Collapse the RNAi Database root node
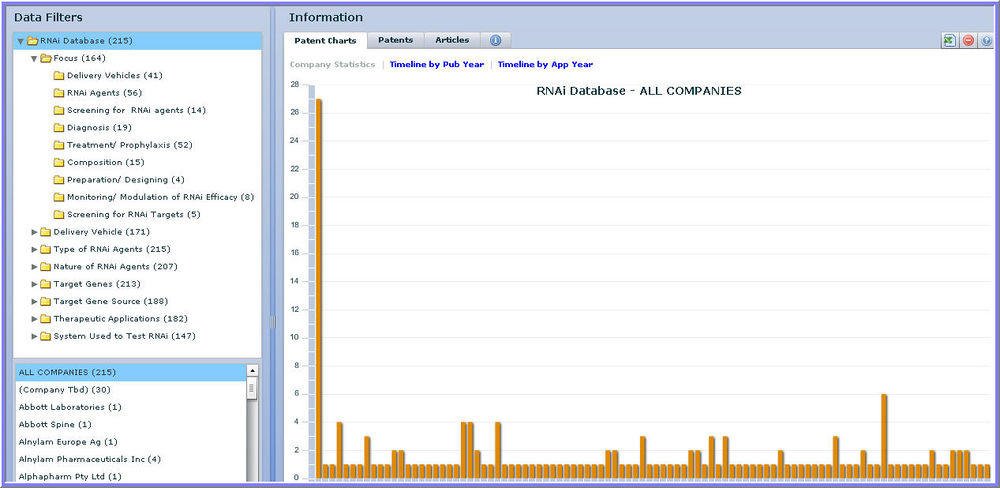 (x=20, y=41)
